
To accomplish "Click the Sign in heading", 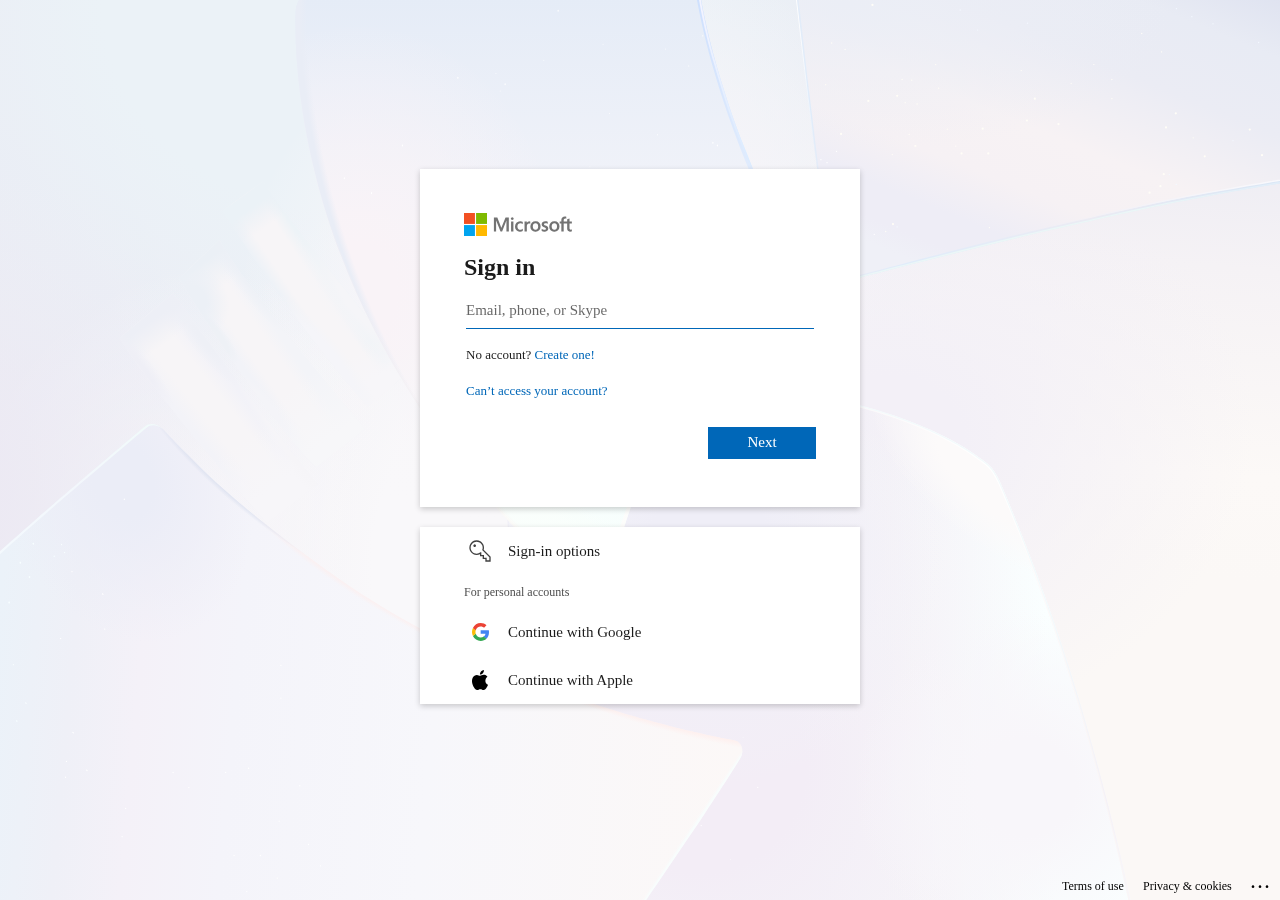I will pyautogui.click(x=500, y=267).
